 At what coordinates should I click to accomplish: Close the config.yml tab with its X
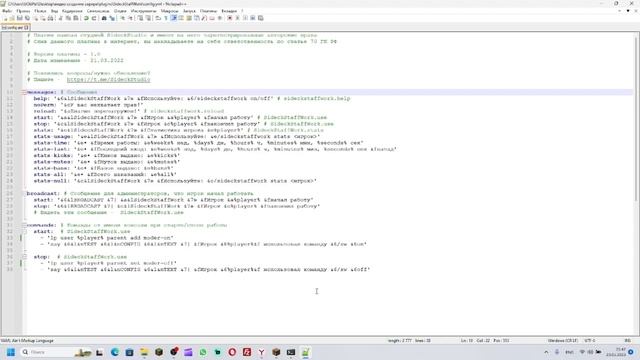[26, 27]
